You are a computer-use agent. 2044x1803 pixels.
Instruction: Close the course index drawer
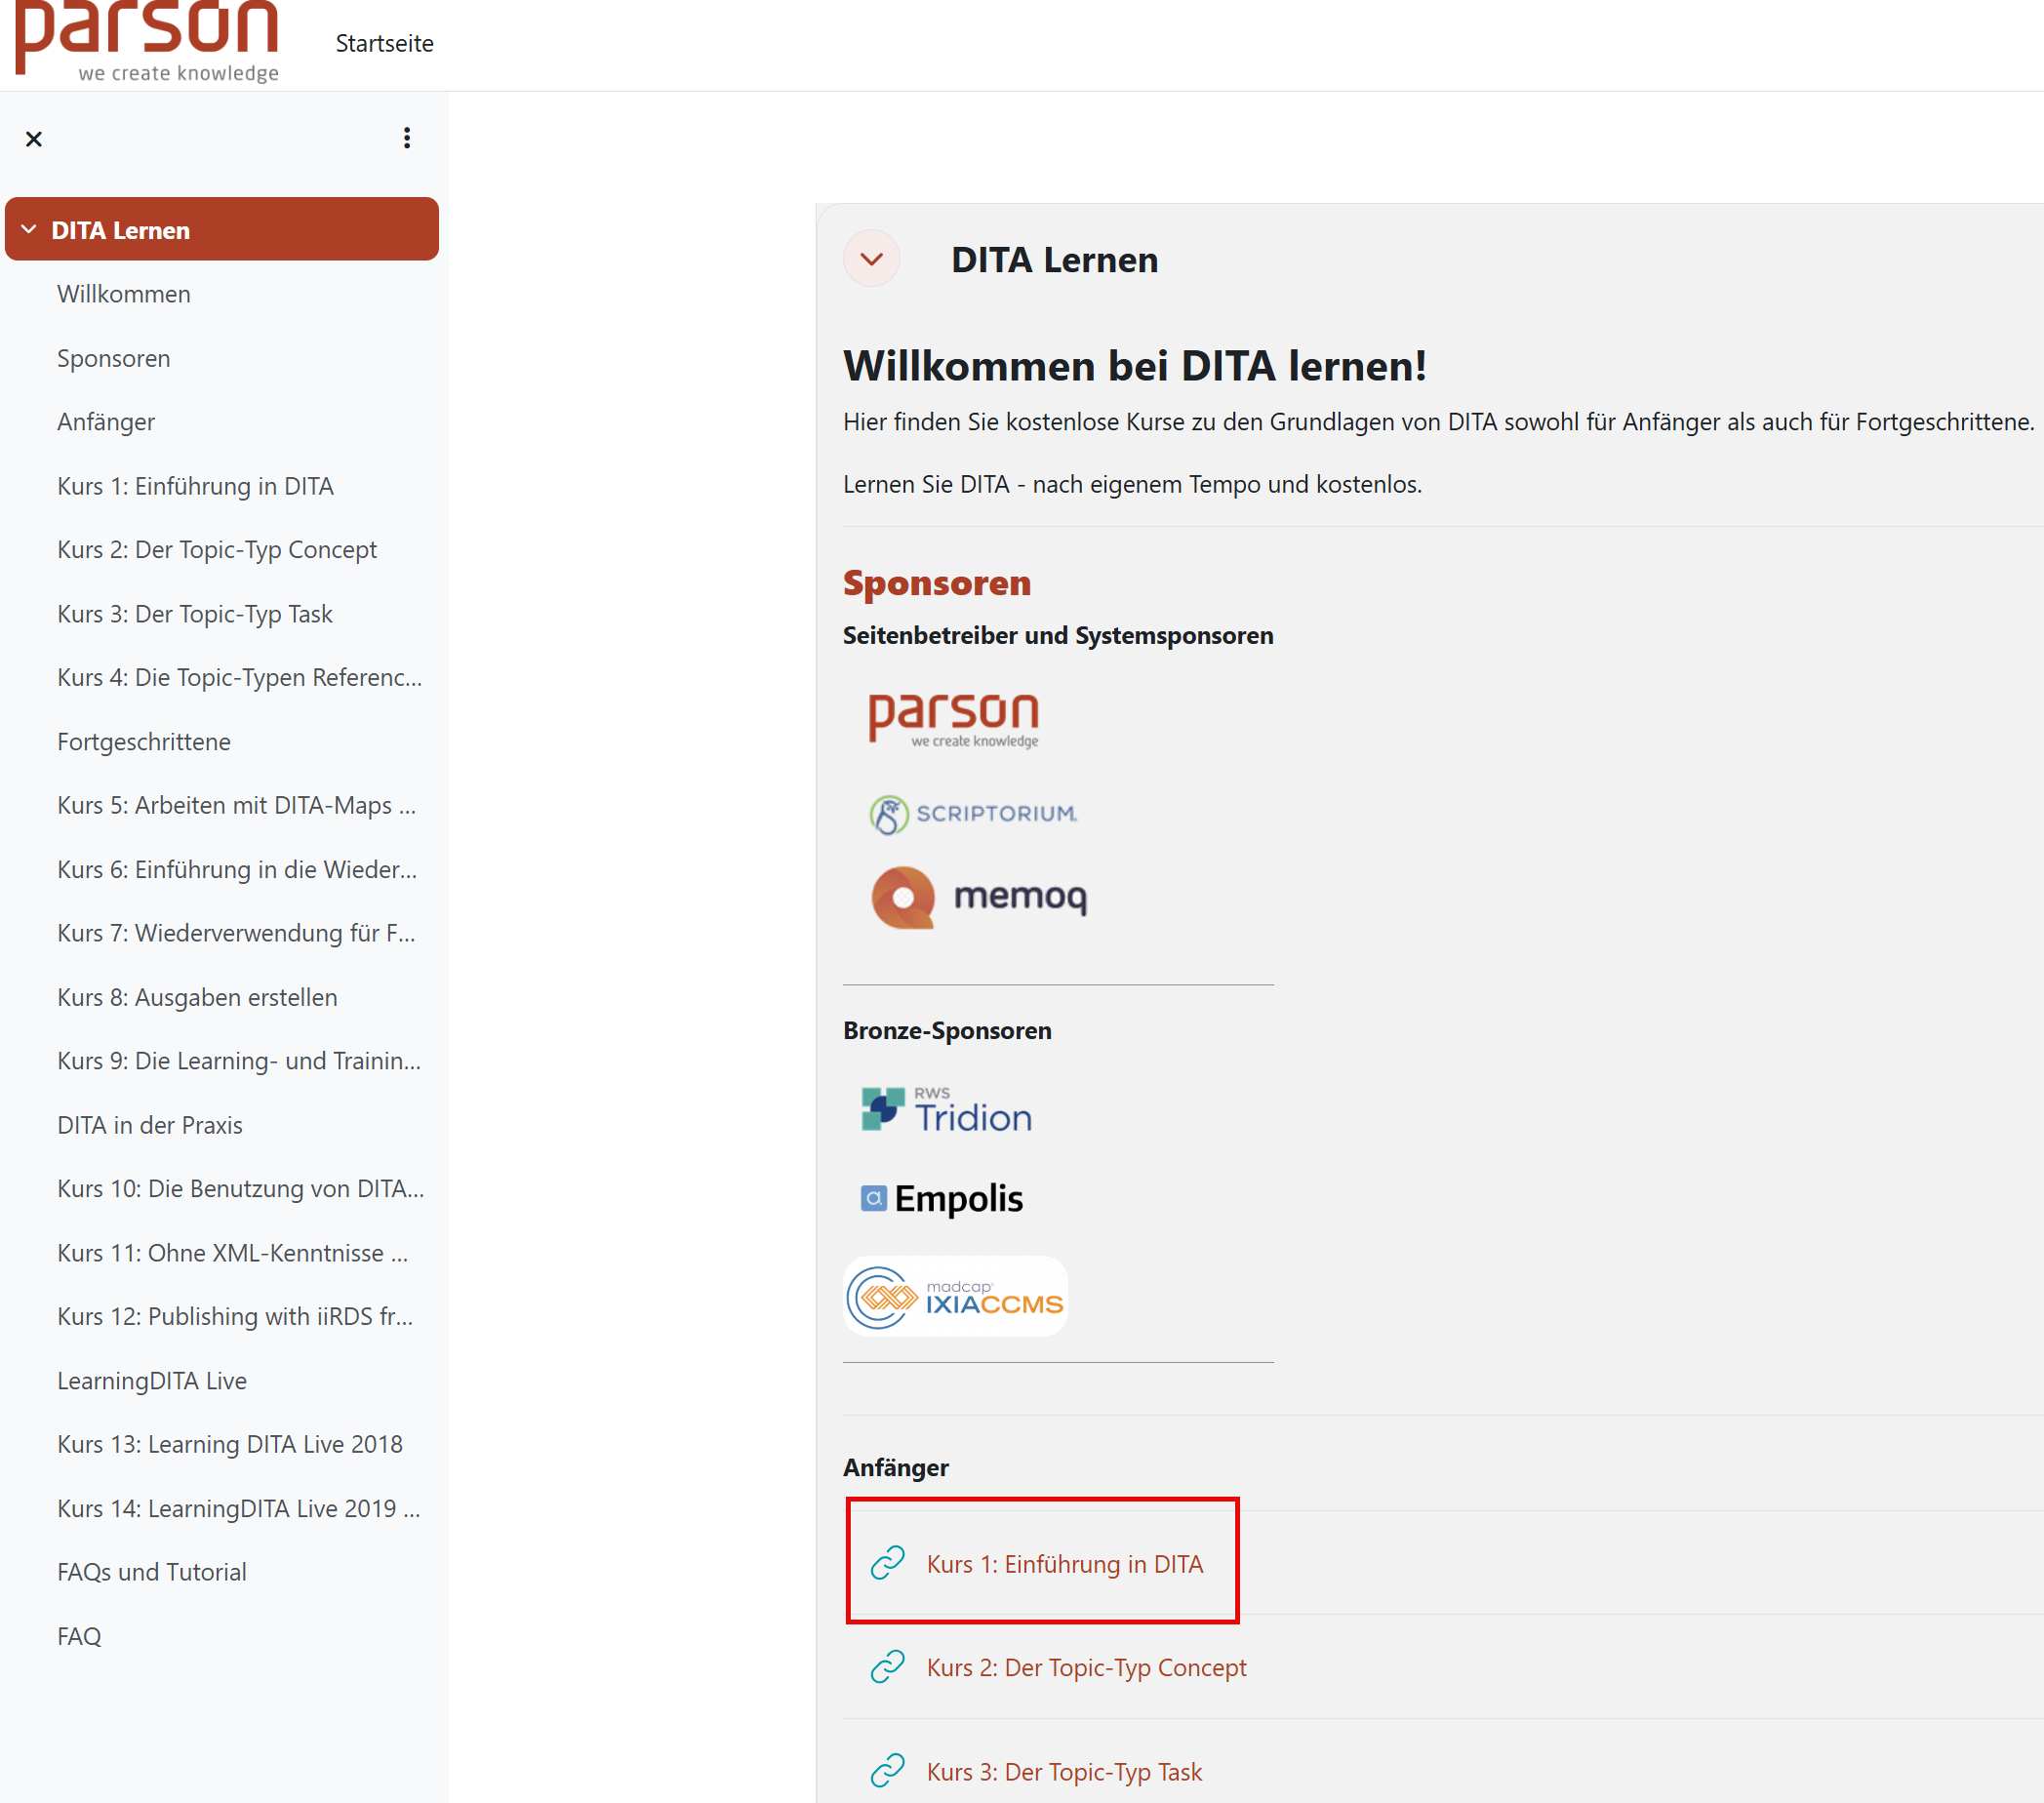[34, 139]
